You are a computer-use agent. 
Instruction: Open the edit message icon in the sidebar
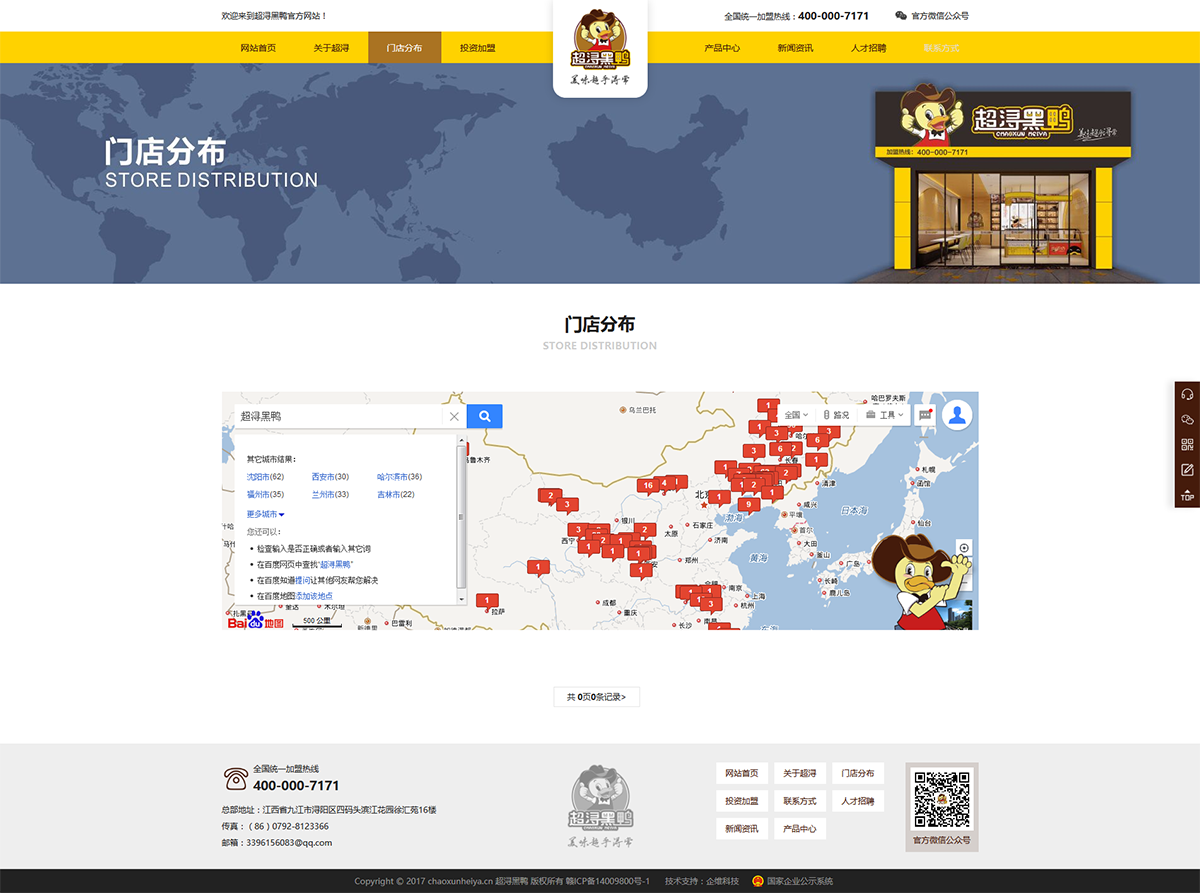[1187, 470]
